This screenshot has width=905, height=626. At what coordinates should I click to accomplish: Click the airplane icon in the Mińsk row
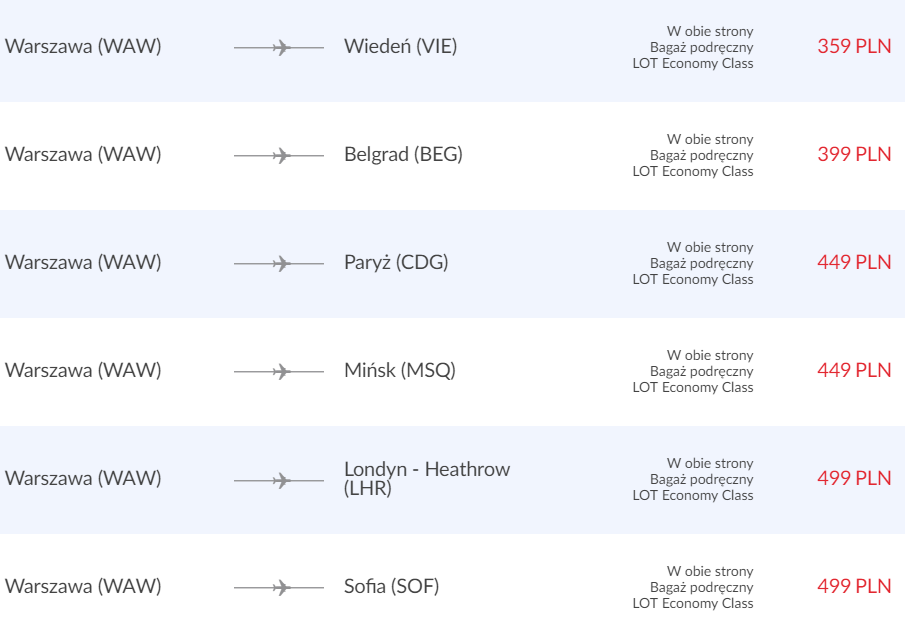click(281, 372)
